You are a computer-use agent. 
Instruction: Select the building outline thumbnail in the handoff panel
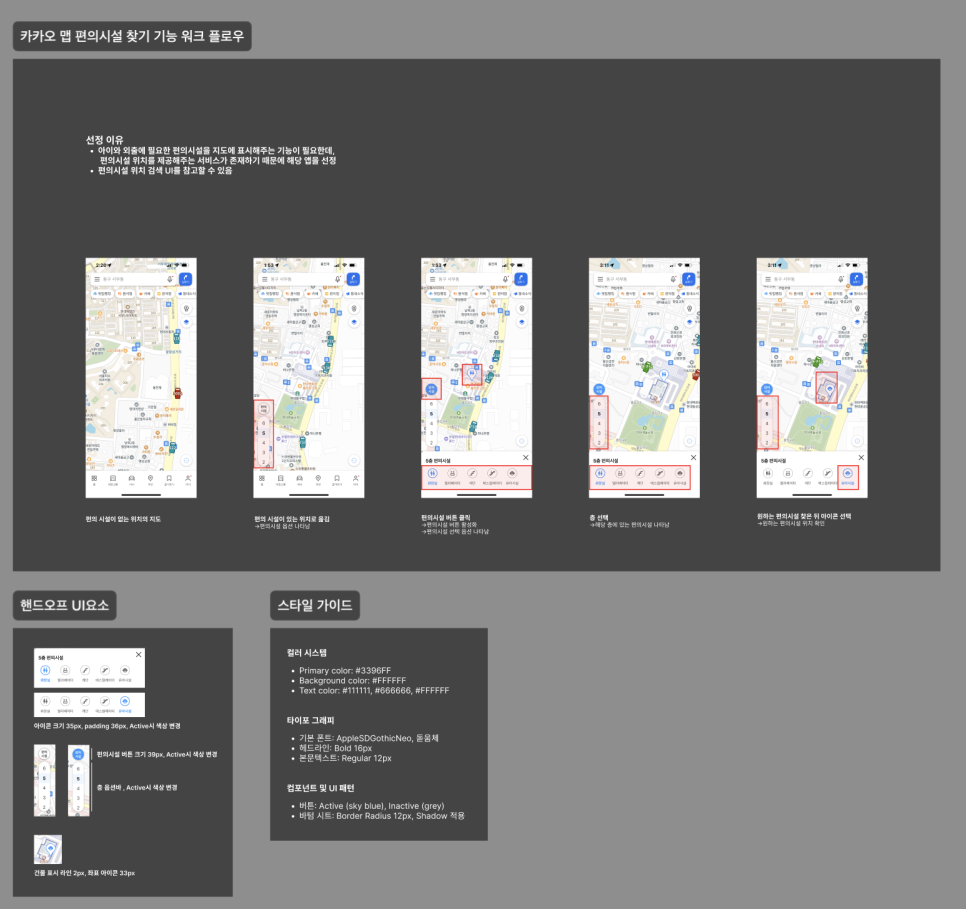[48, 849]
